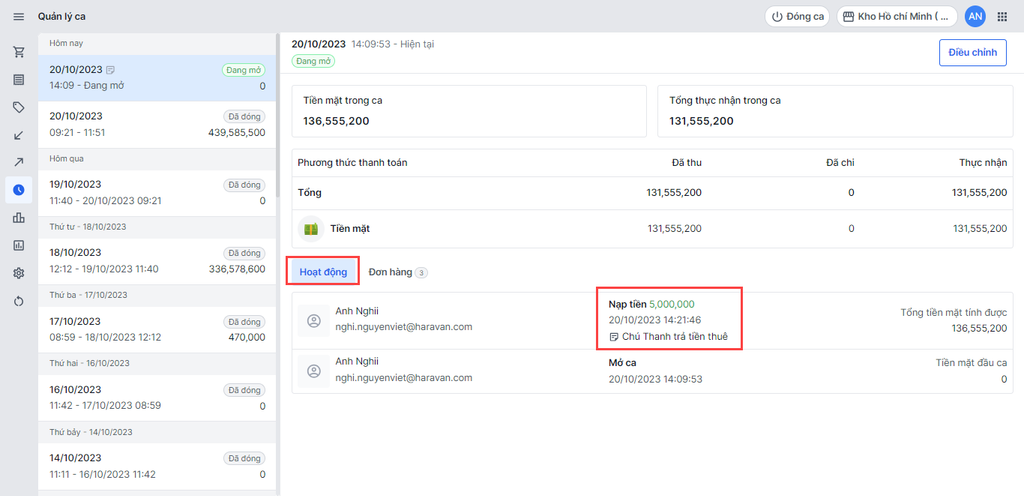The width and height of the screenshot is (1024, 496).
Task: Click the Đóng ca button
Action: tap(798, 17)
